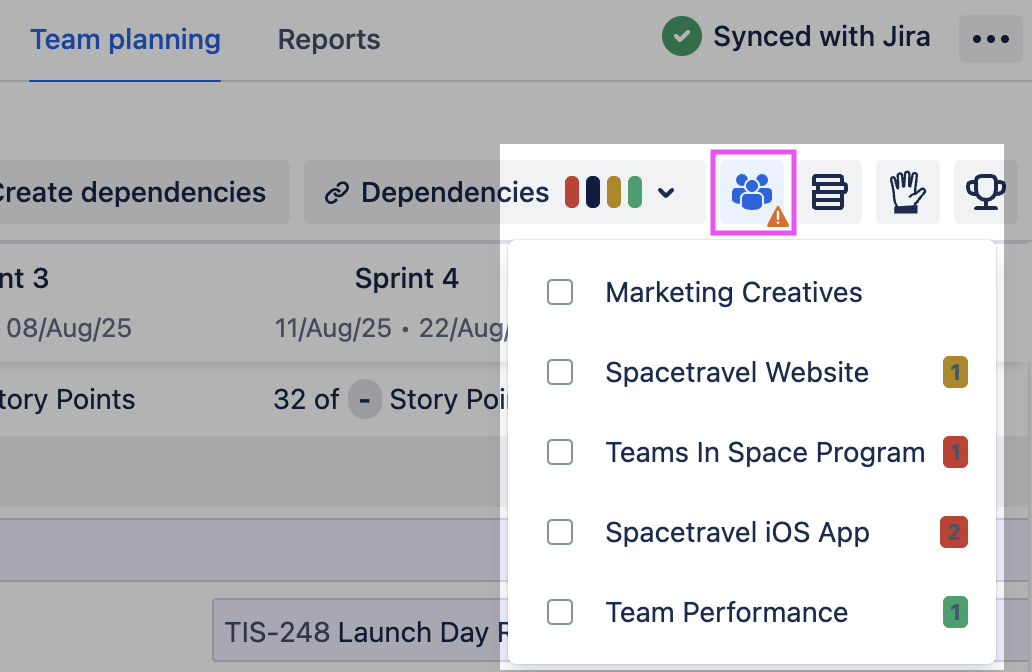Click the chain link icon beside Dependencies

point(337,193)
